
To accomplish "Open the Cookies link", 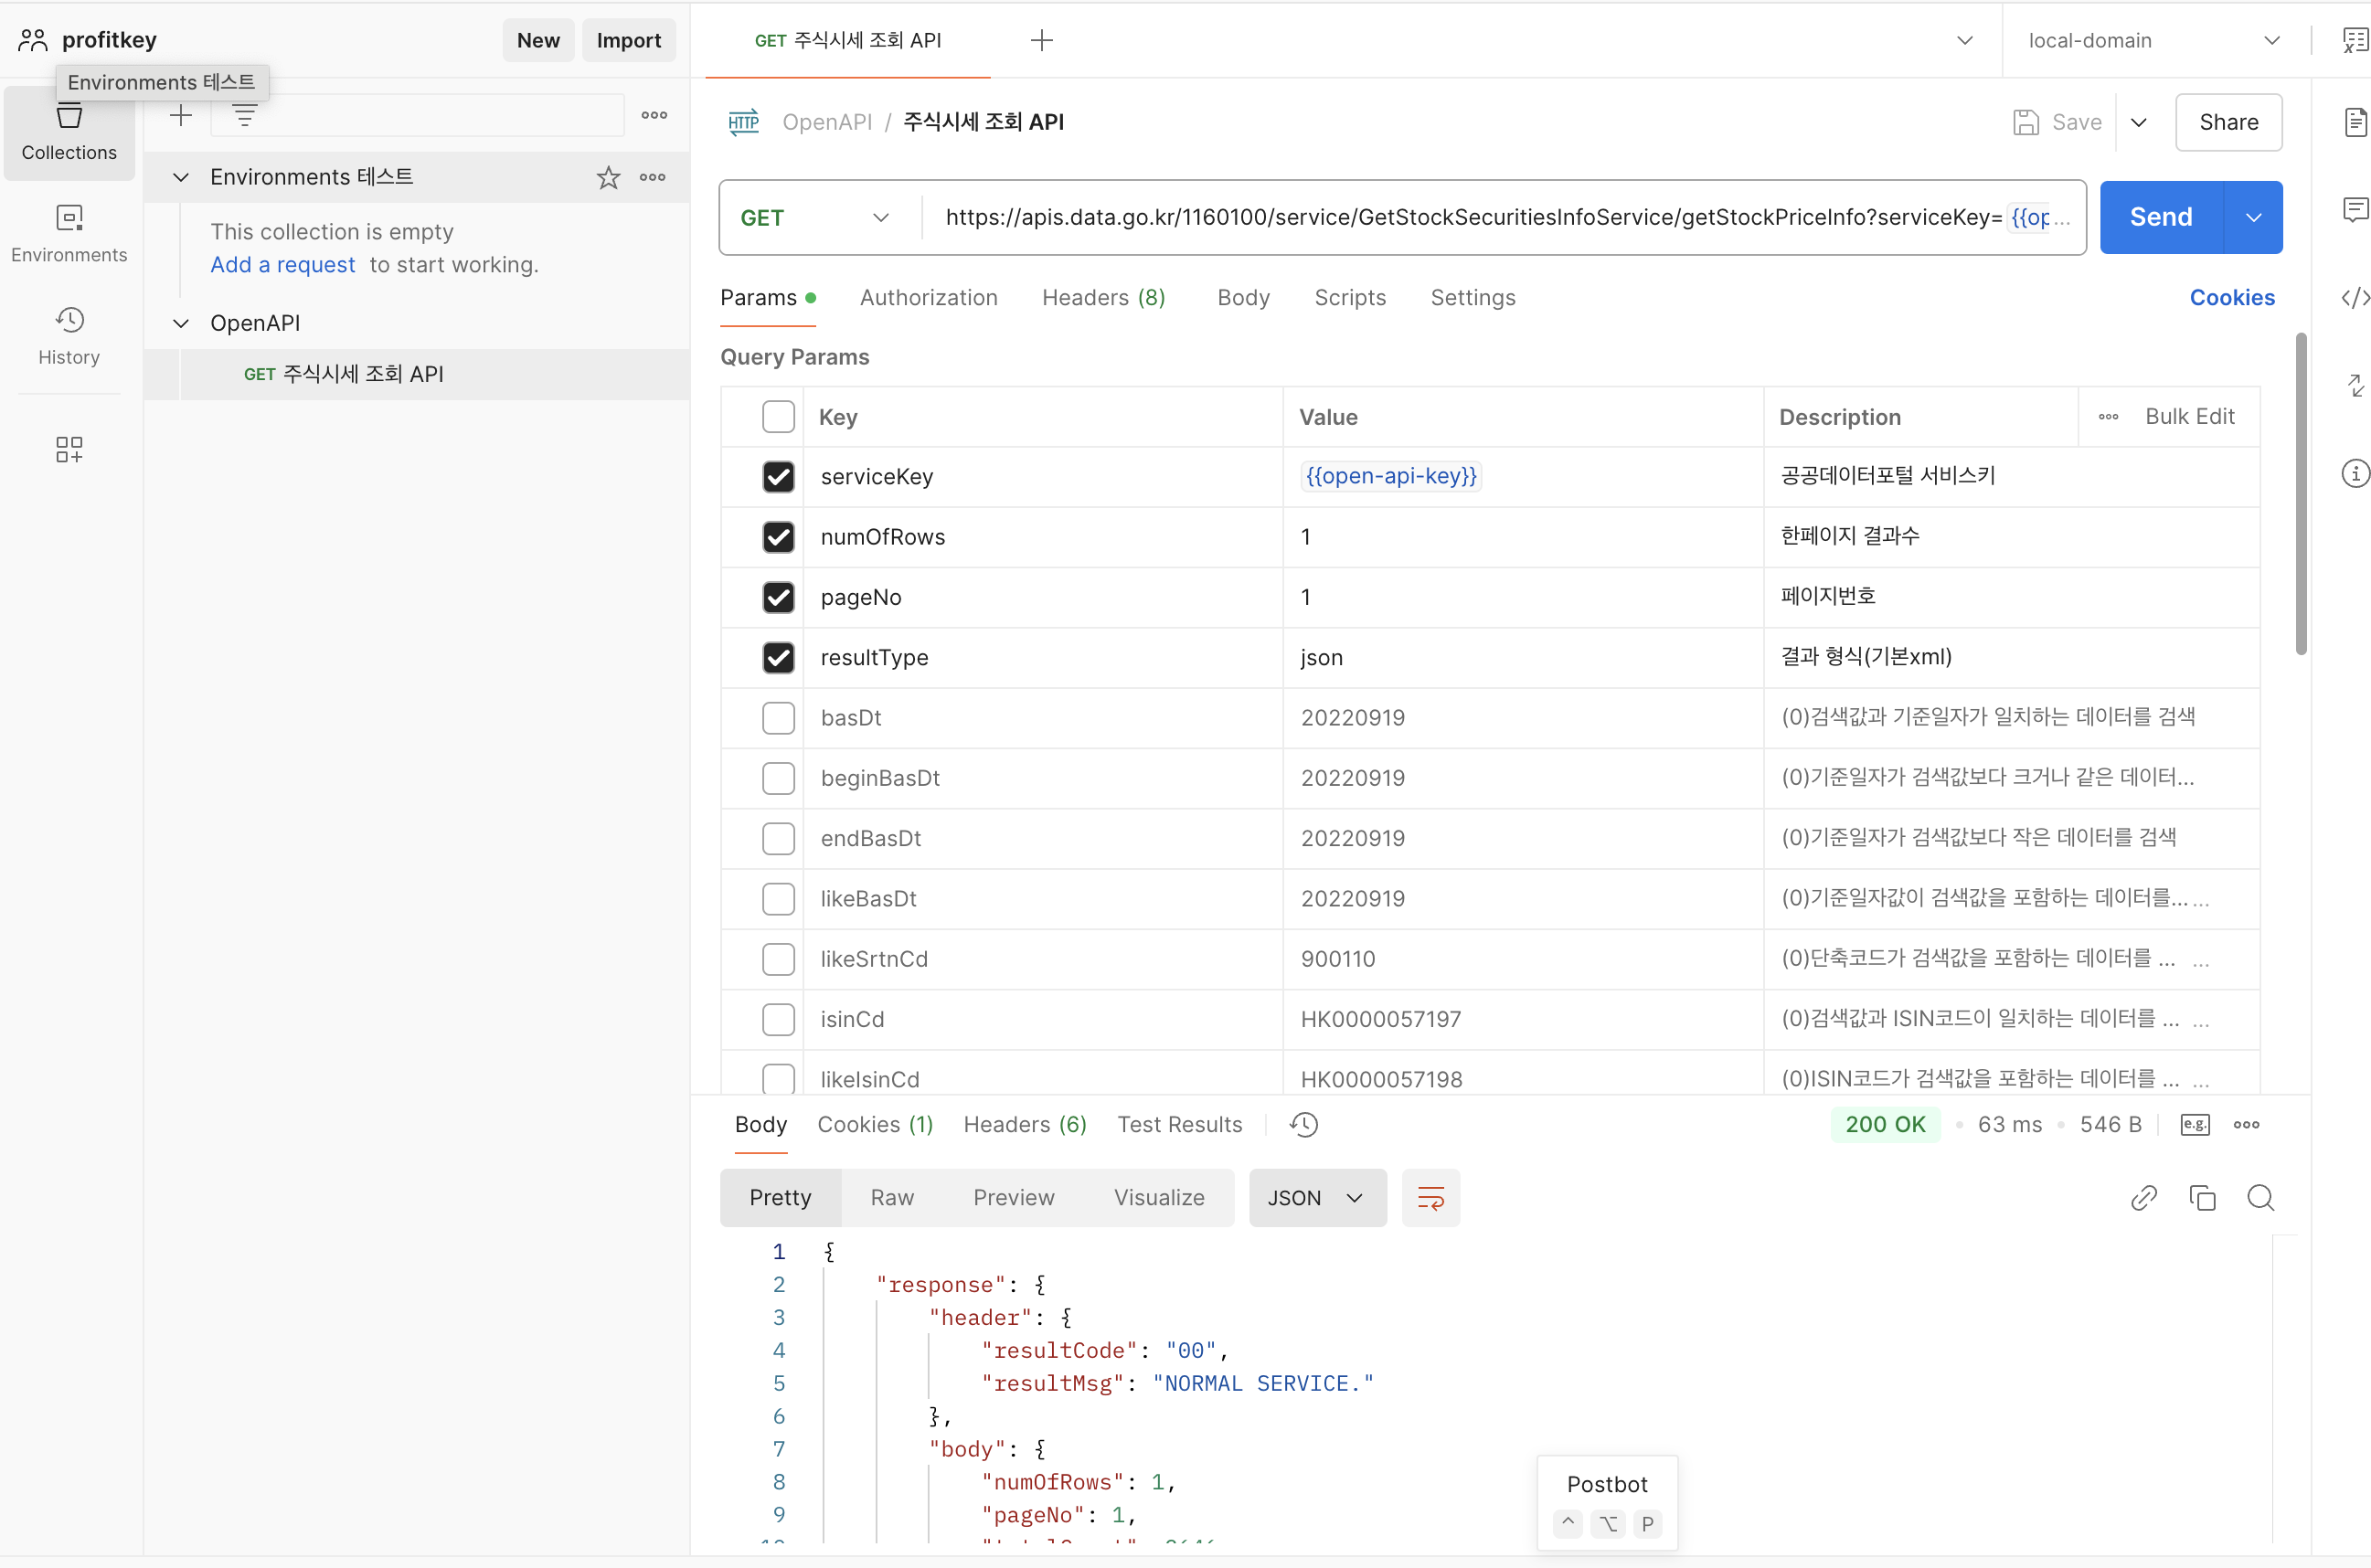I will click(x=2232, y=298).
